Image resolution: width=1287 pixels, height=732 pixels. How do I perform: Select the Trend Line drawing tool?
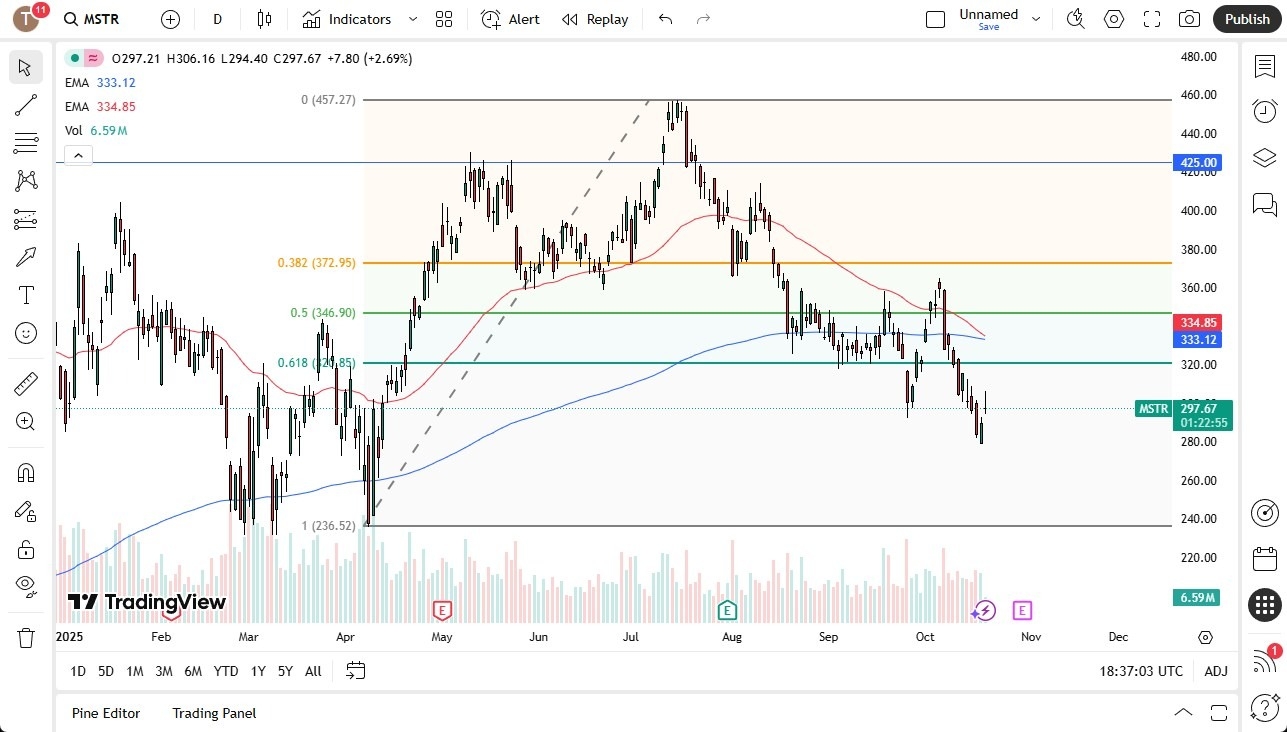(x=25, y=105)
